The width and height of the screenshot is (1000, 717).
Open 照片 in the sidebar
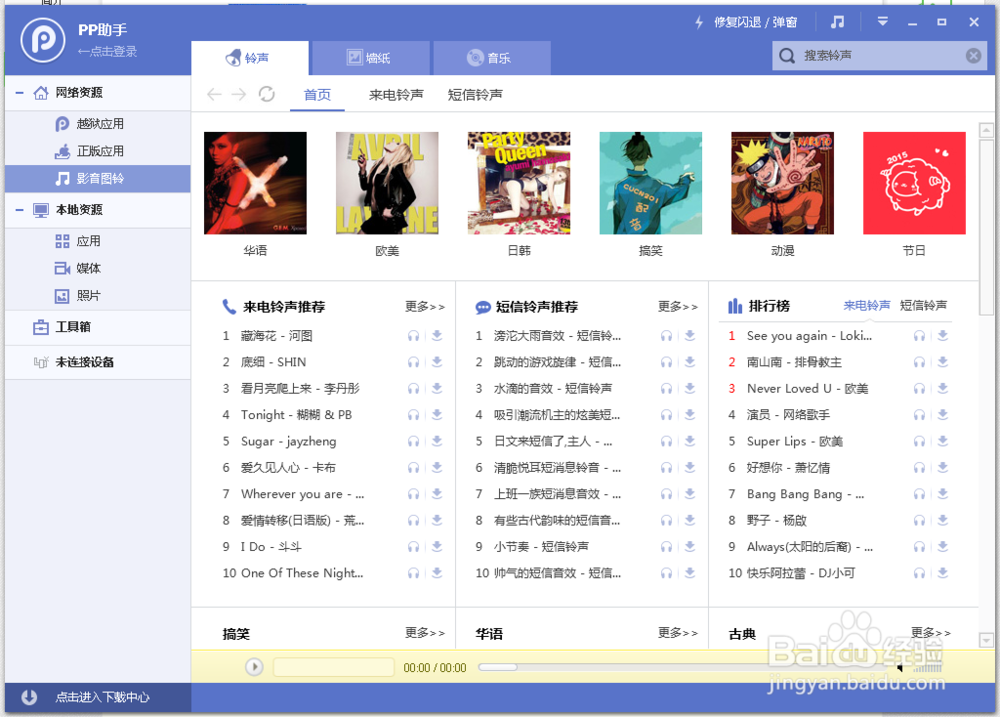point(98,296)
